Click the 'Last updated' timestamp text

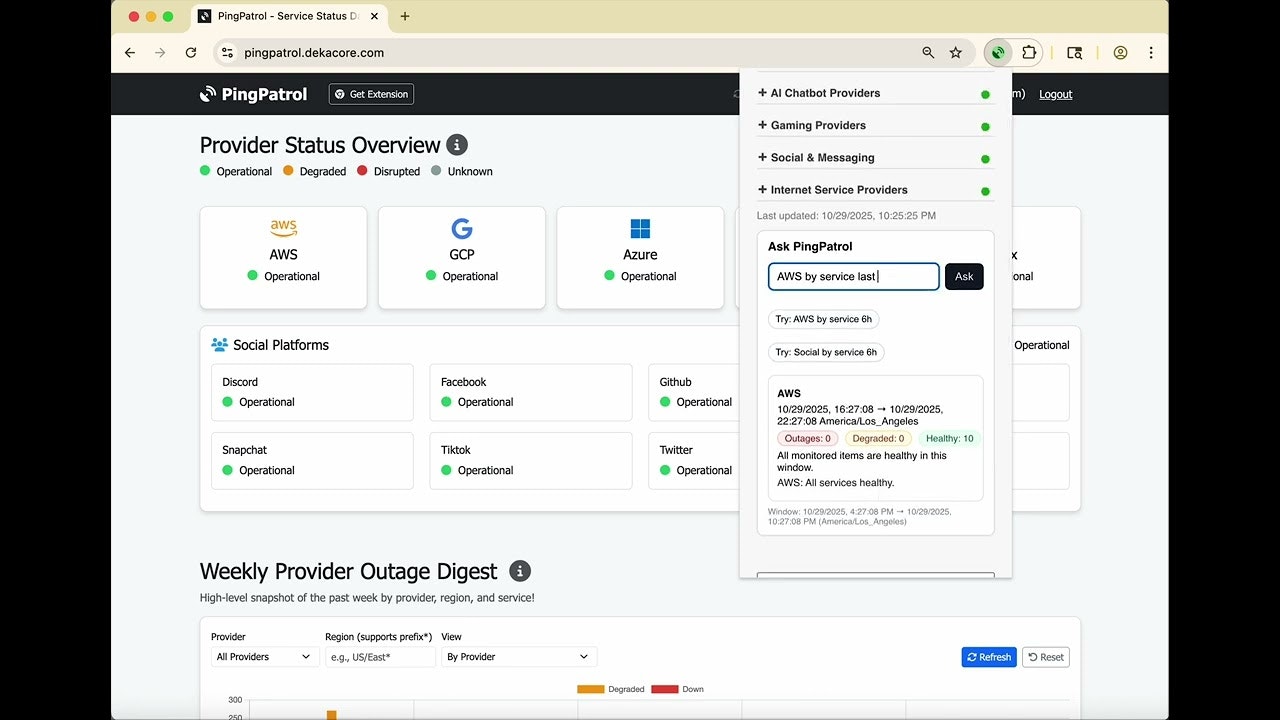pyautogui.click(x=847, y=216)
